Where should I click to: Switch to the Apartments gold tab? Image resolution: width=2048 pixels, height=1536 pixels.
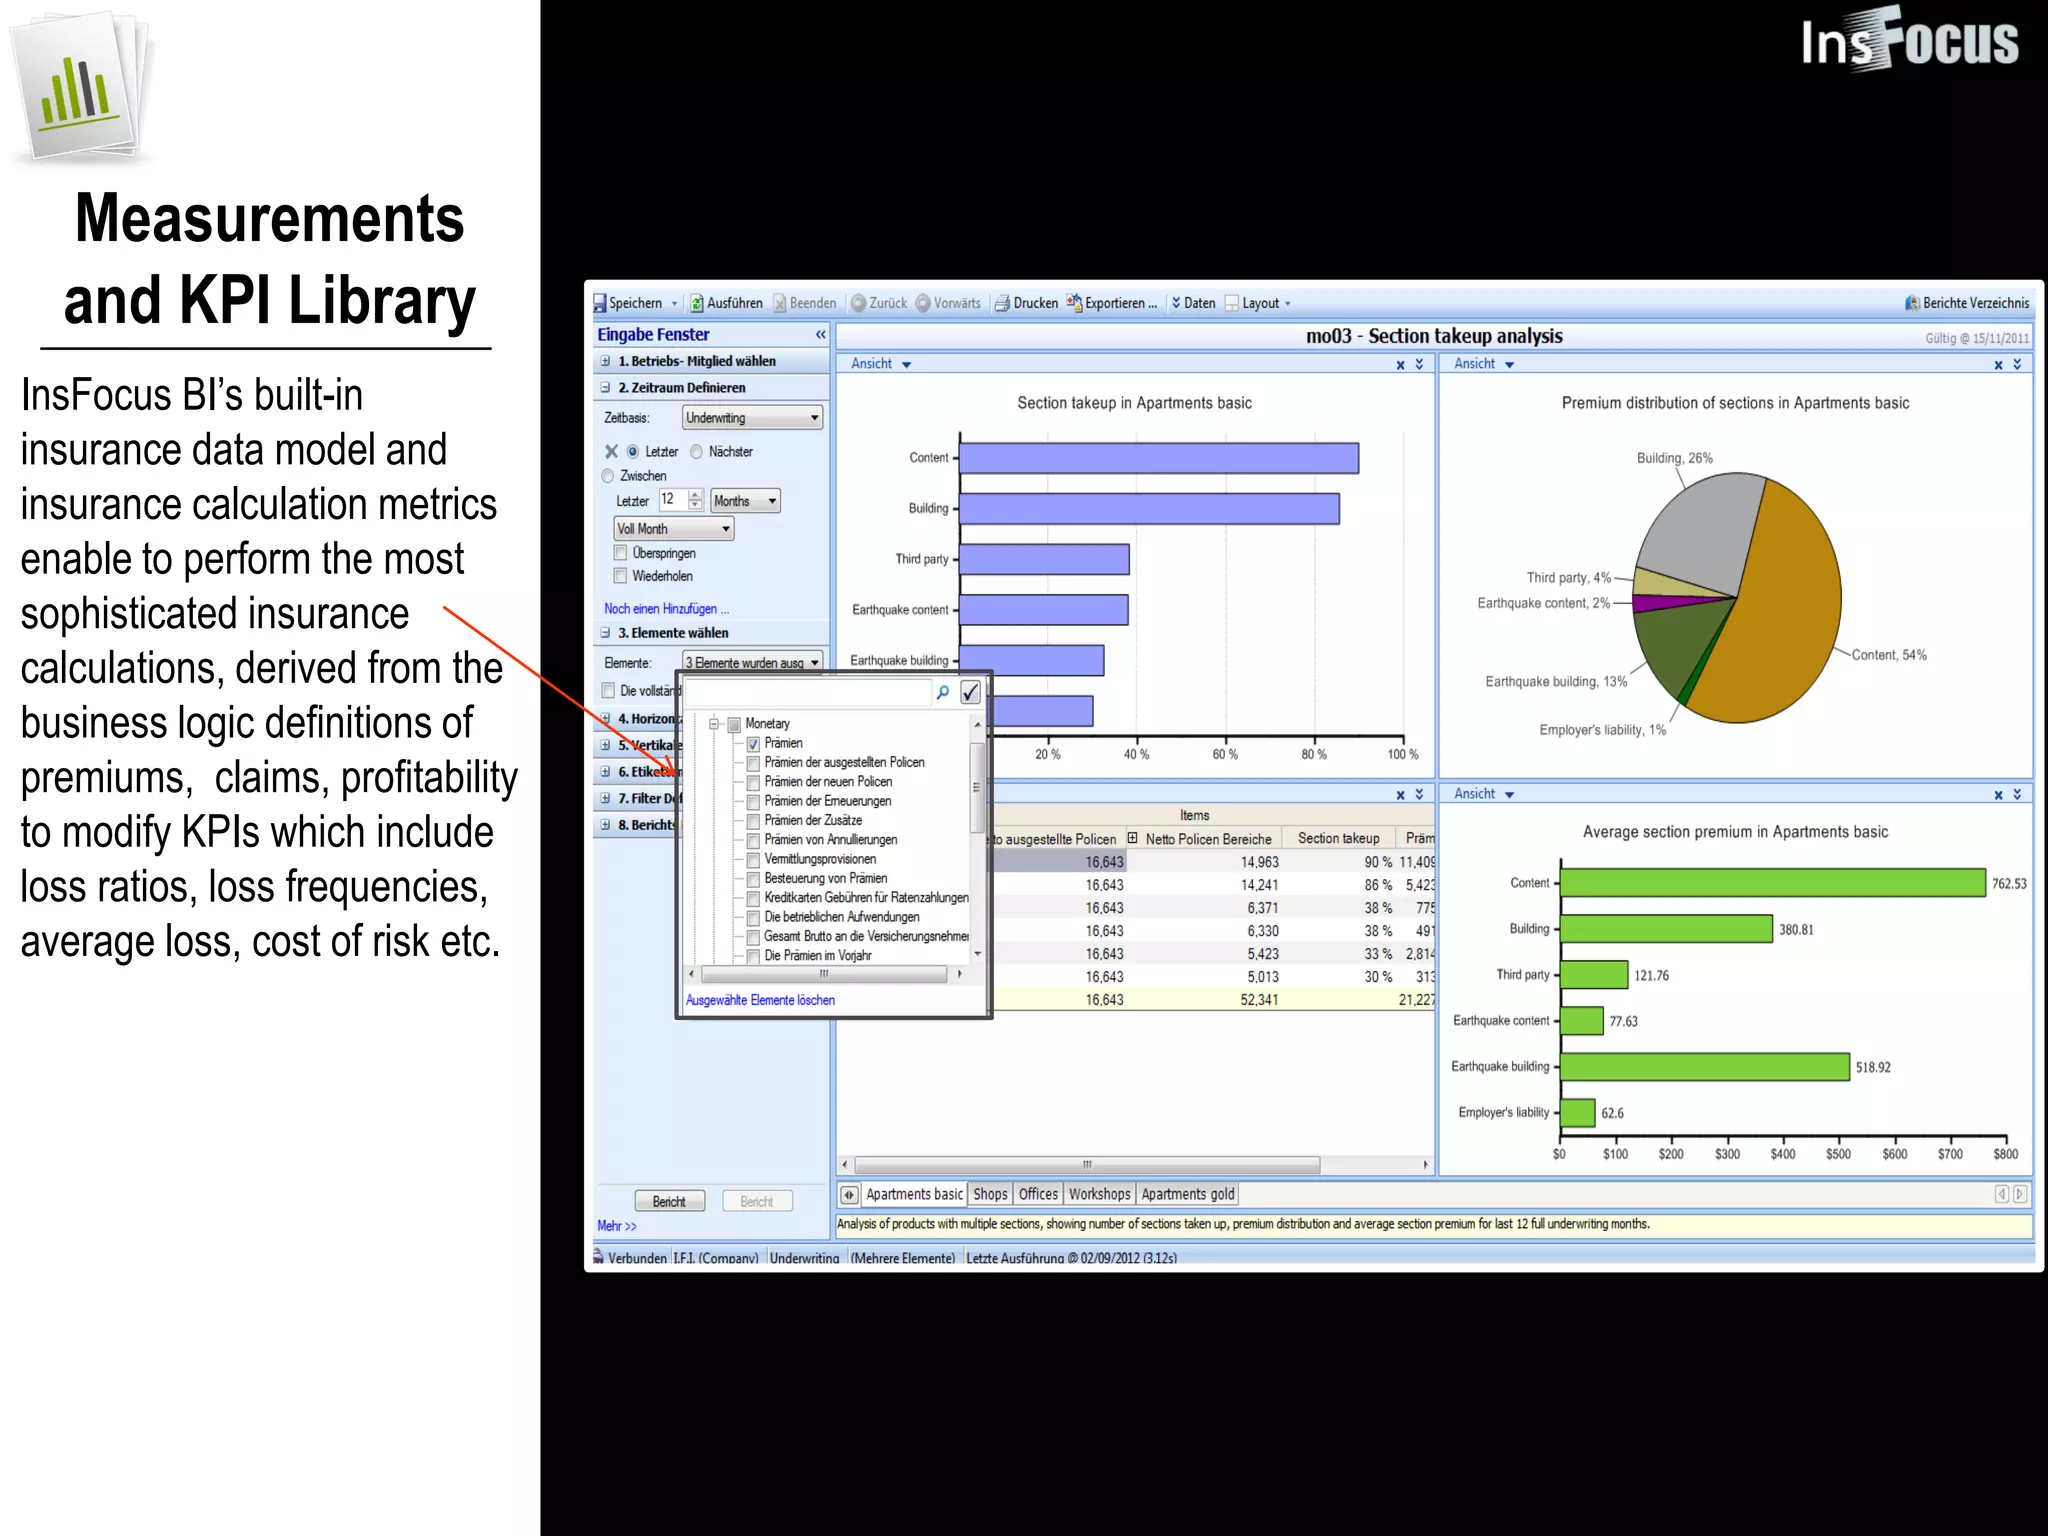point(1188,1194)
